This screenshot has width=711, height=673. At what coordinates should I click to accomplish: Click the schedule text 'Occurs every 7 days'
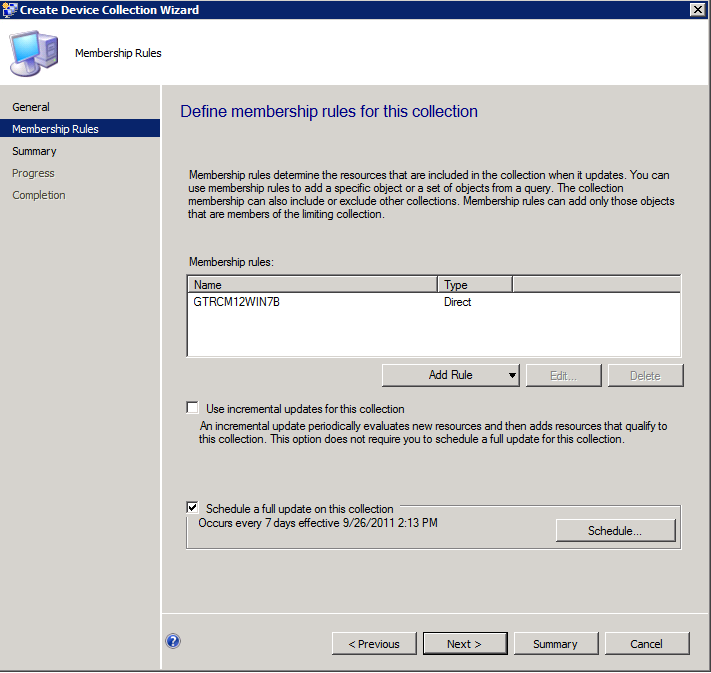(x=318, y=523)
